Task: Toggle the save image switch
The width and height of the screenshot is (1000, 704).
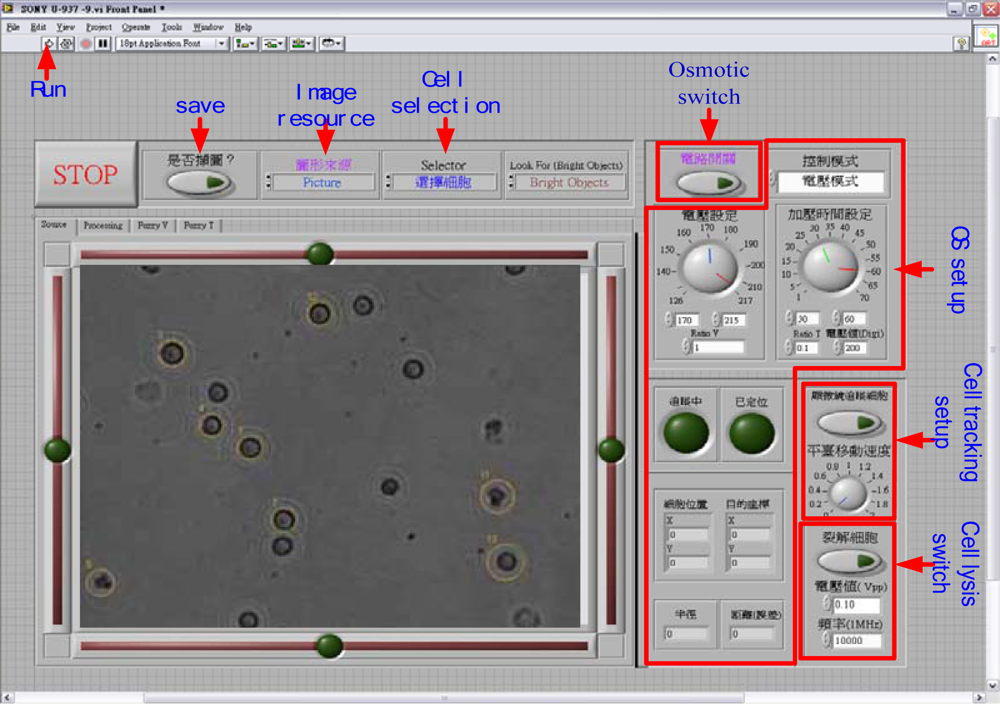Action: click(200, 183)
